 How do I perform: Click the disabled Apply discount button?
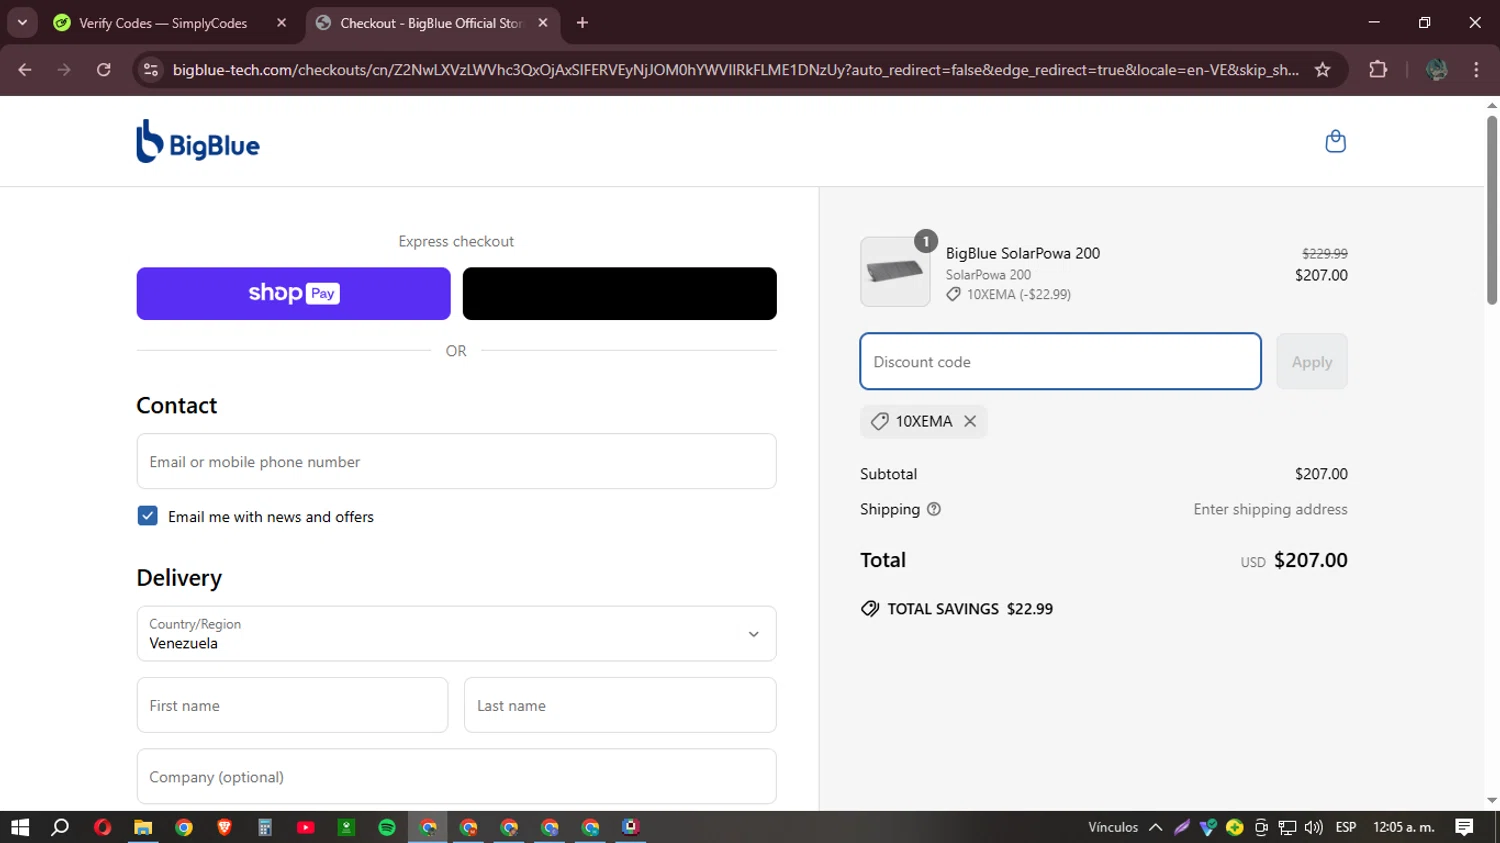point(1311,361)
